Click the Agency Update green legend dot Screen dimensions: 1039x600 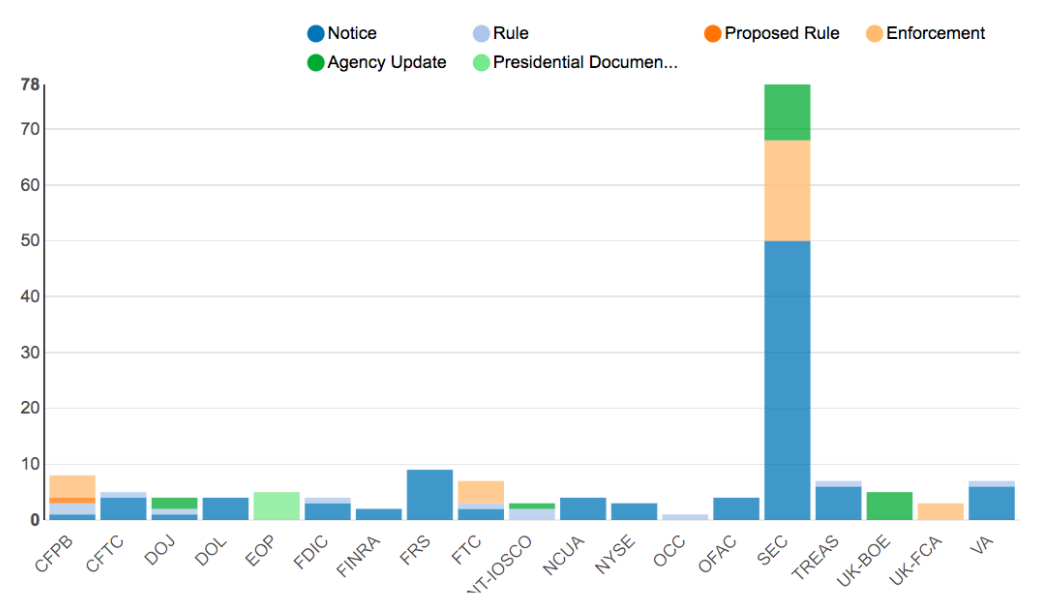click(316, 63)
